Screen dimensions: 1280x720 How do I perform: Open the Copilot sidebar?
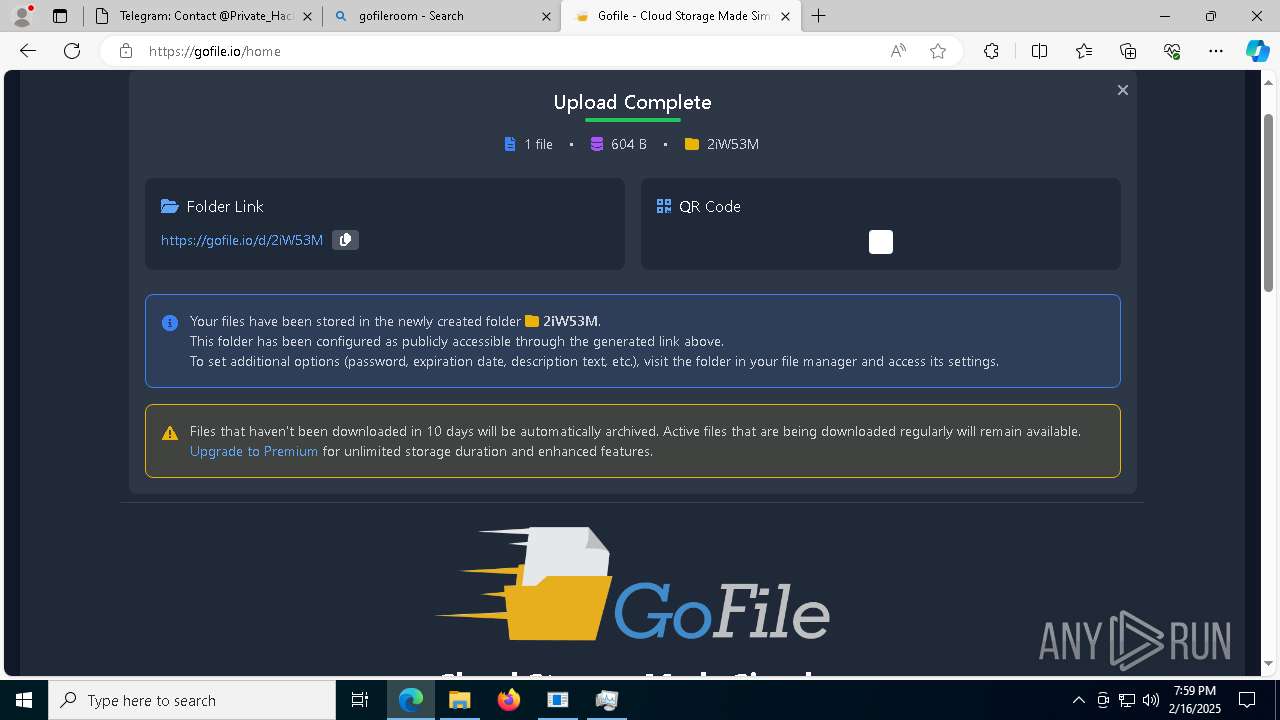(x=1257, y=51)
